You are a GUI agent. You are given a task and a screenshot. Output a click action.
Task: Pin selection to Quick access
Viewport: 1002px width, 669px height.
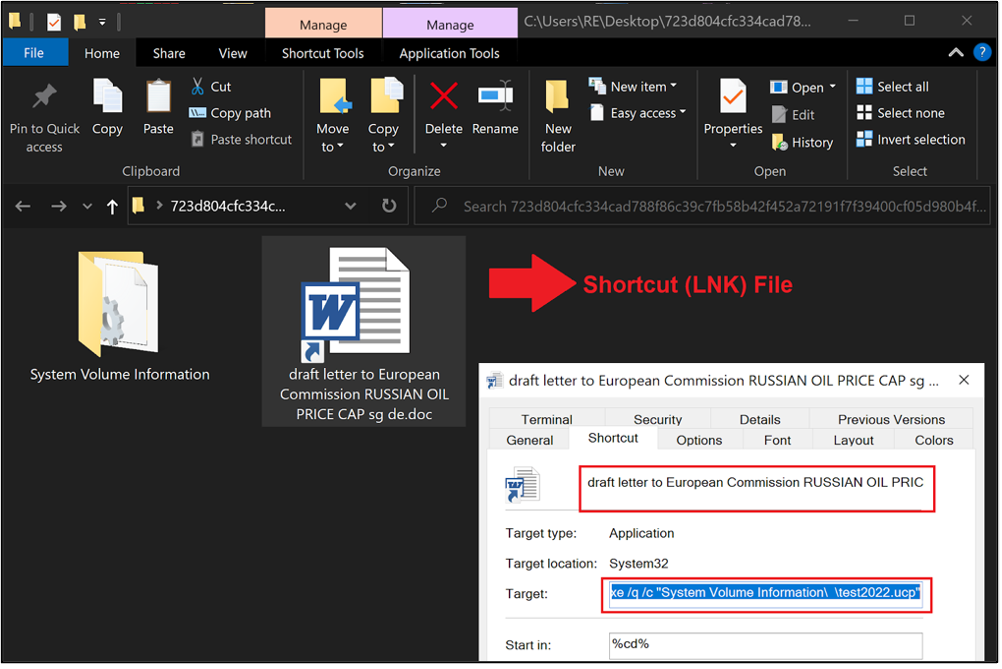[44, 118]
